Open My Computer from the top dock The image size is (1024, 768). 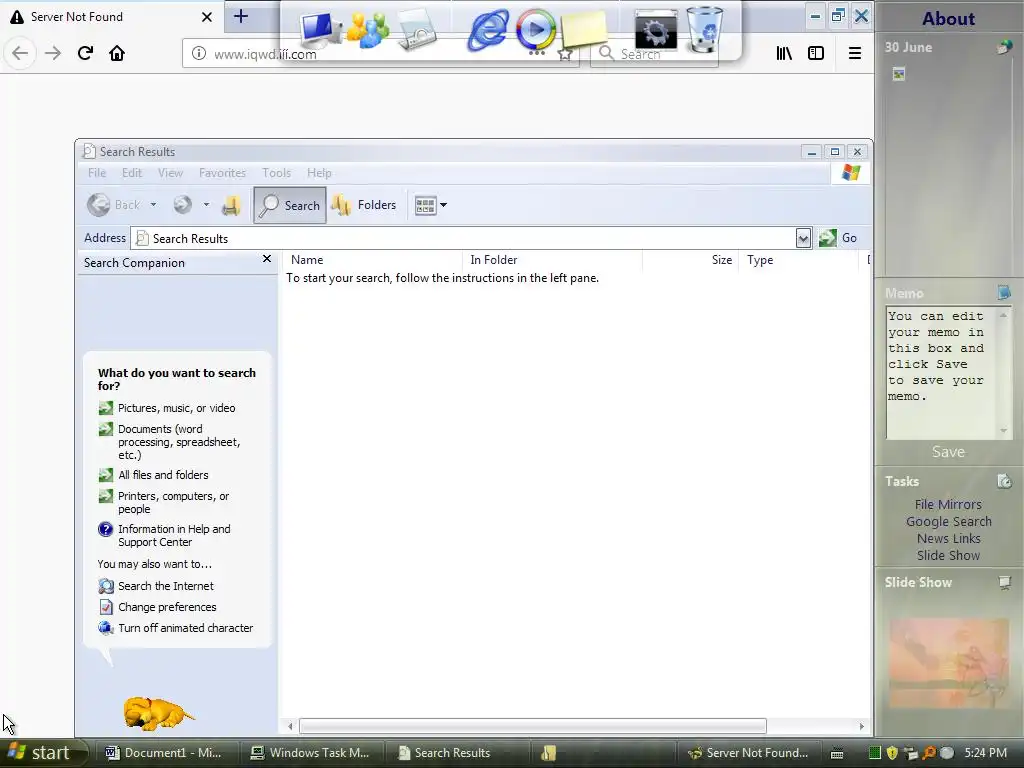click(x=320, y=29)
